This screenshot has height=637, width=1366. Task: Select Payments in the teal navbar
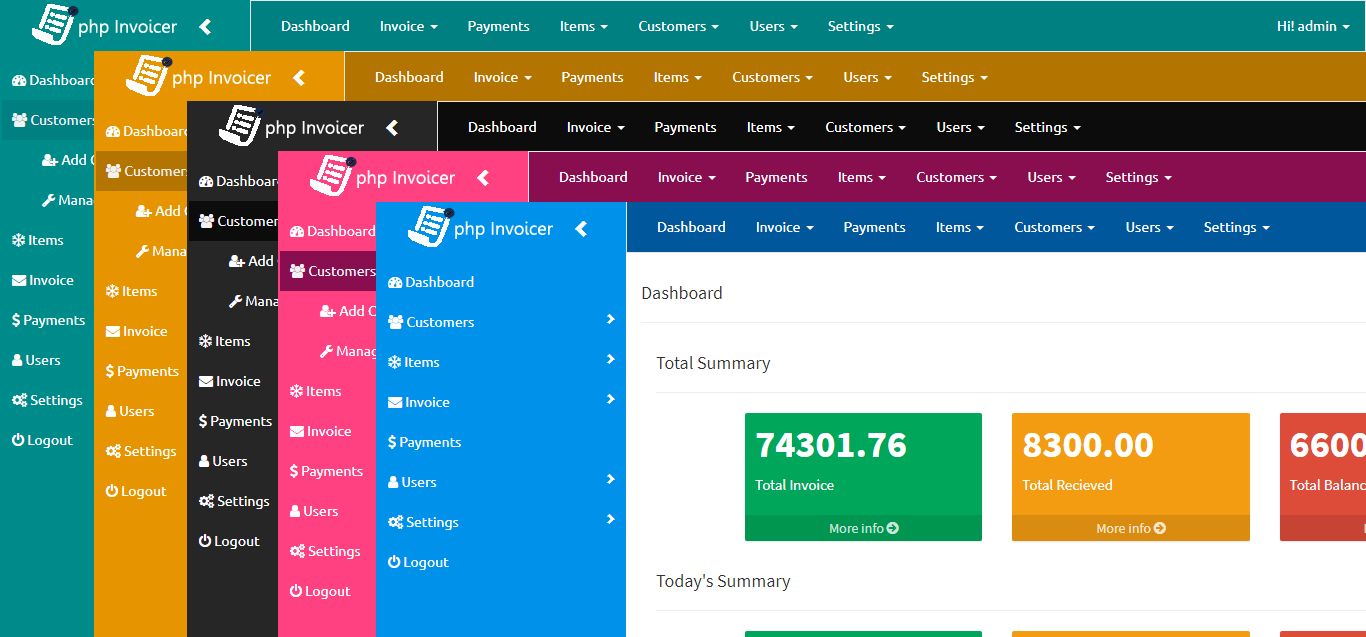pos(498,26)
